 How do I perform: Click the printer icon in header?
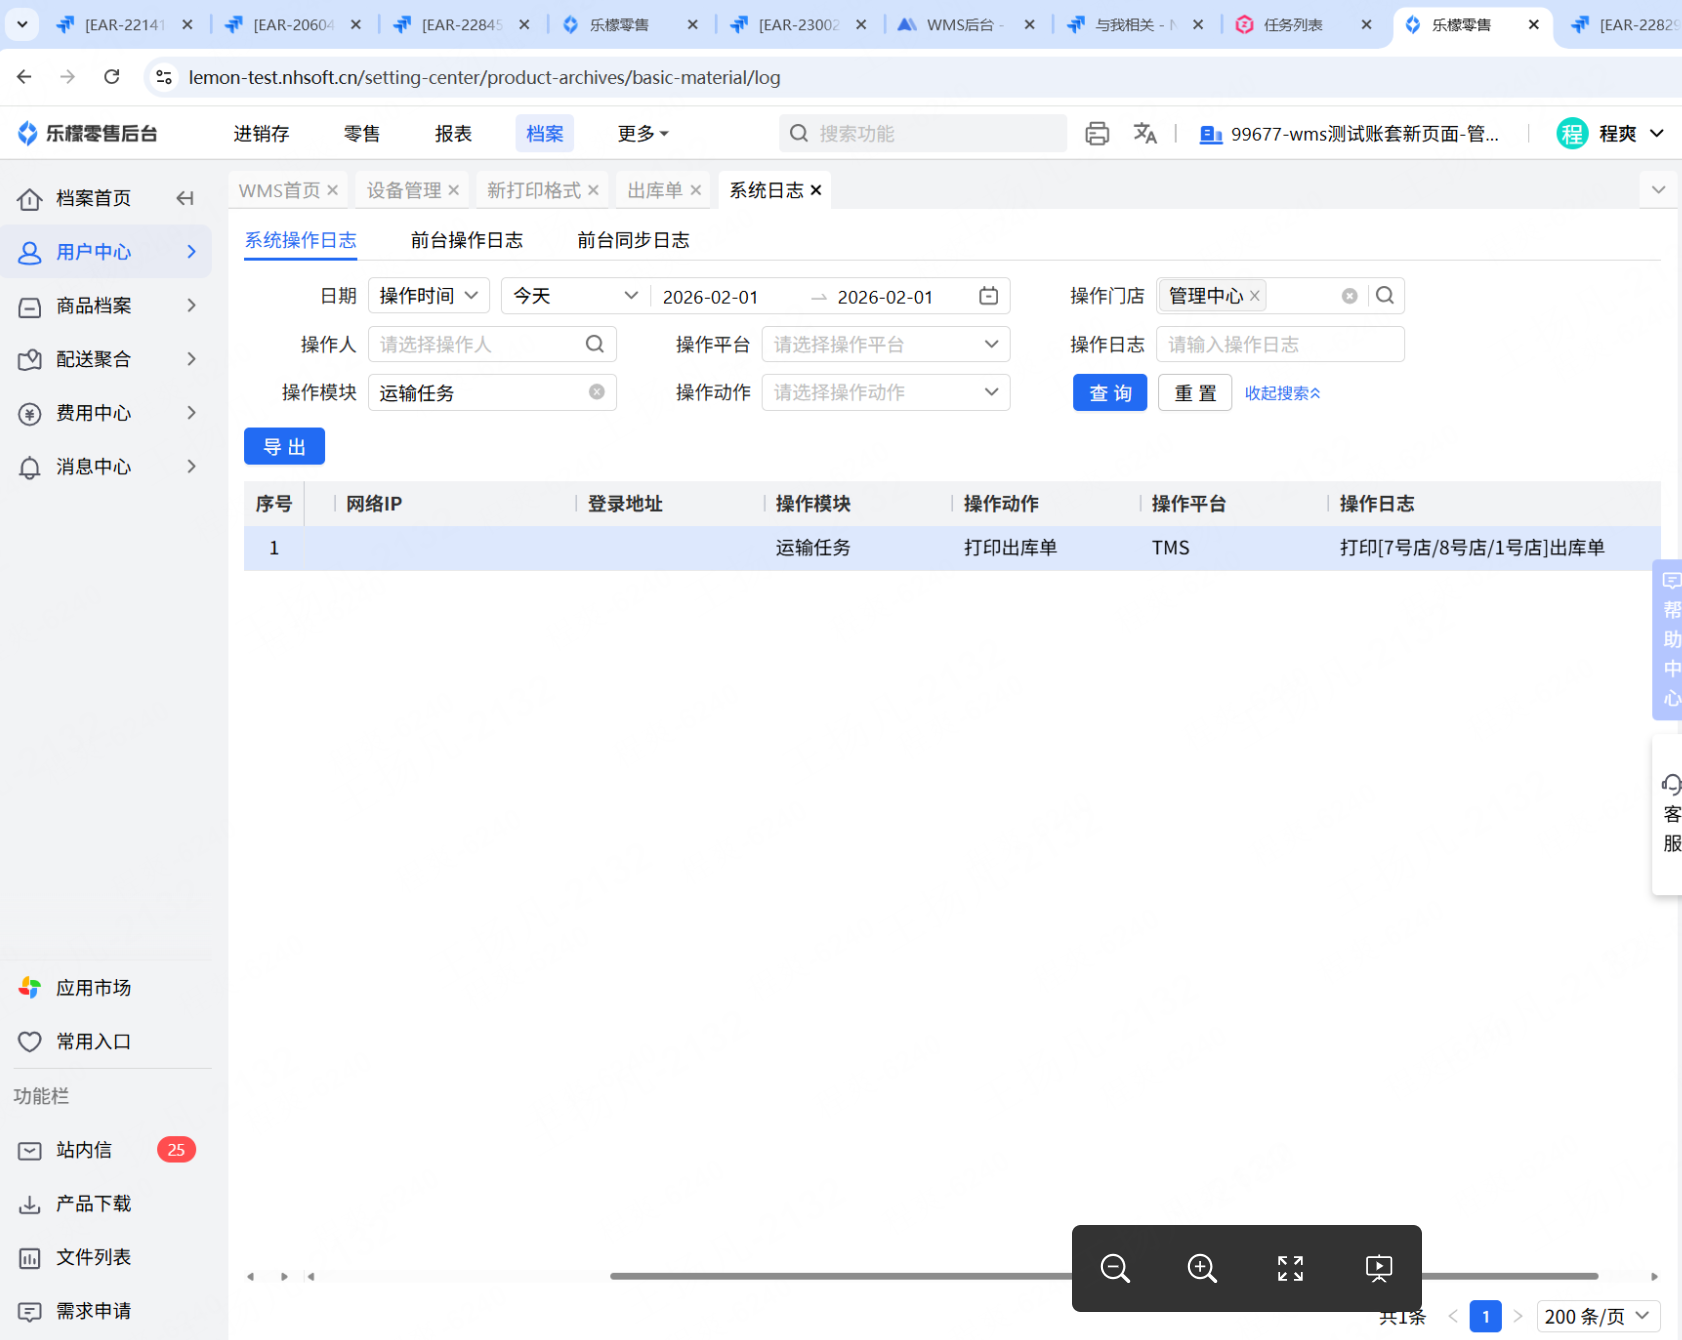pos(1097,133)
